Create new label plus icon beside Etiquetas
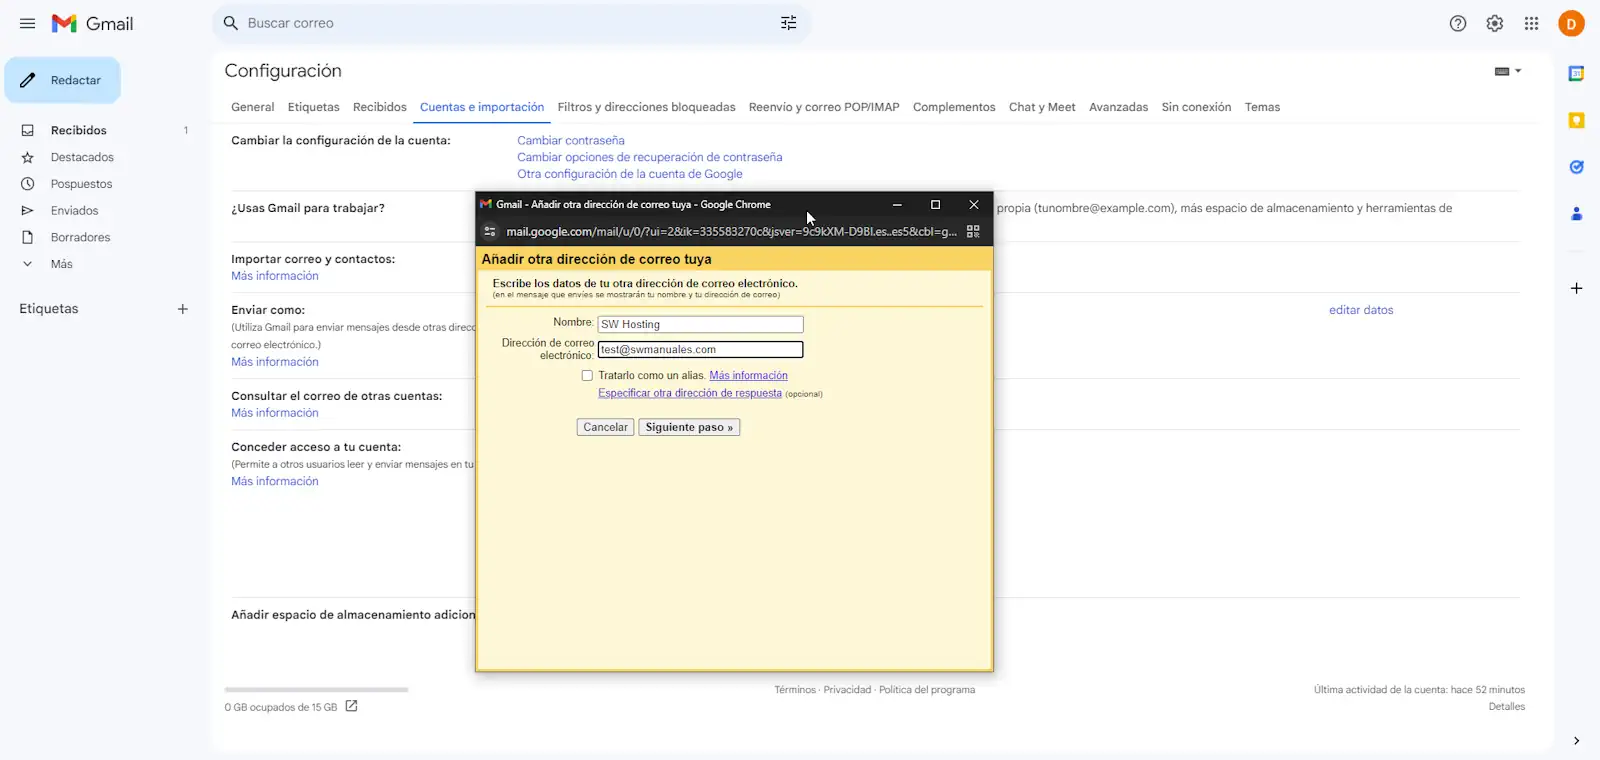Screen dimensions: 1600x760 point(183,309)
